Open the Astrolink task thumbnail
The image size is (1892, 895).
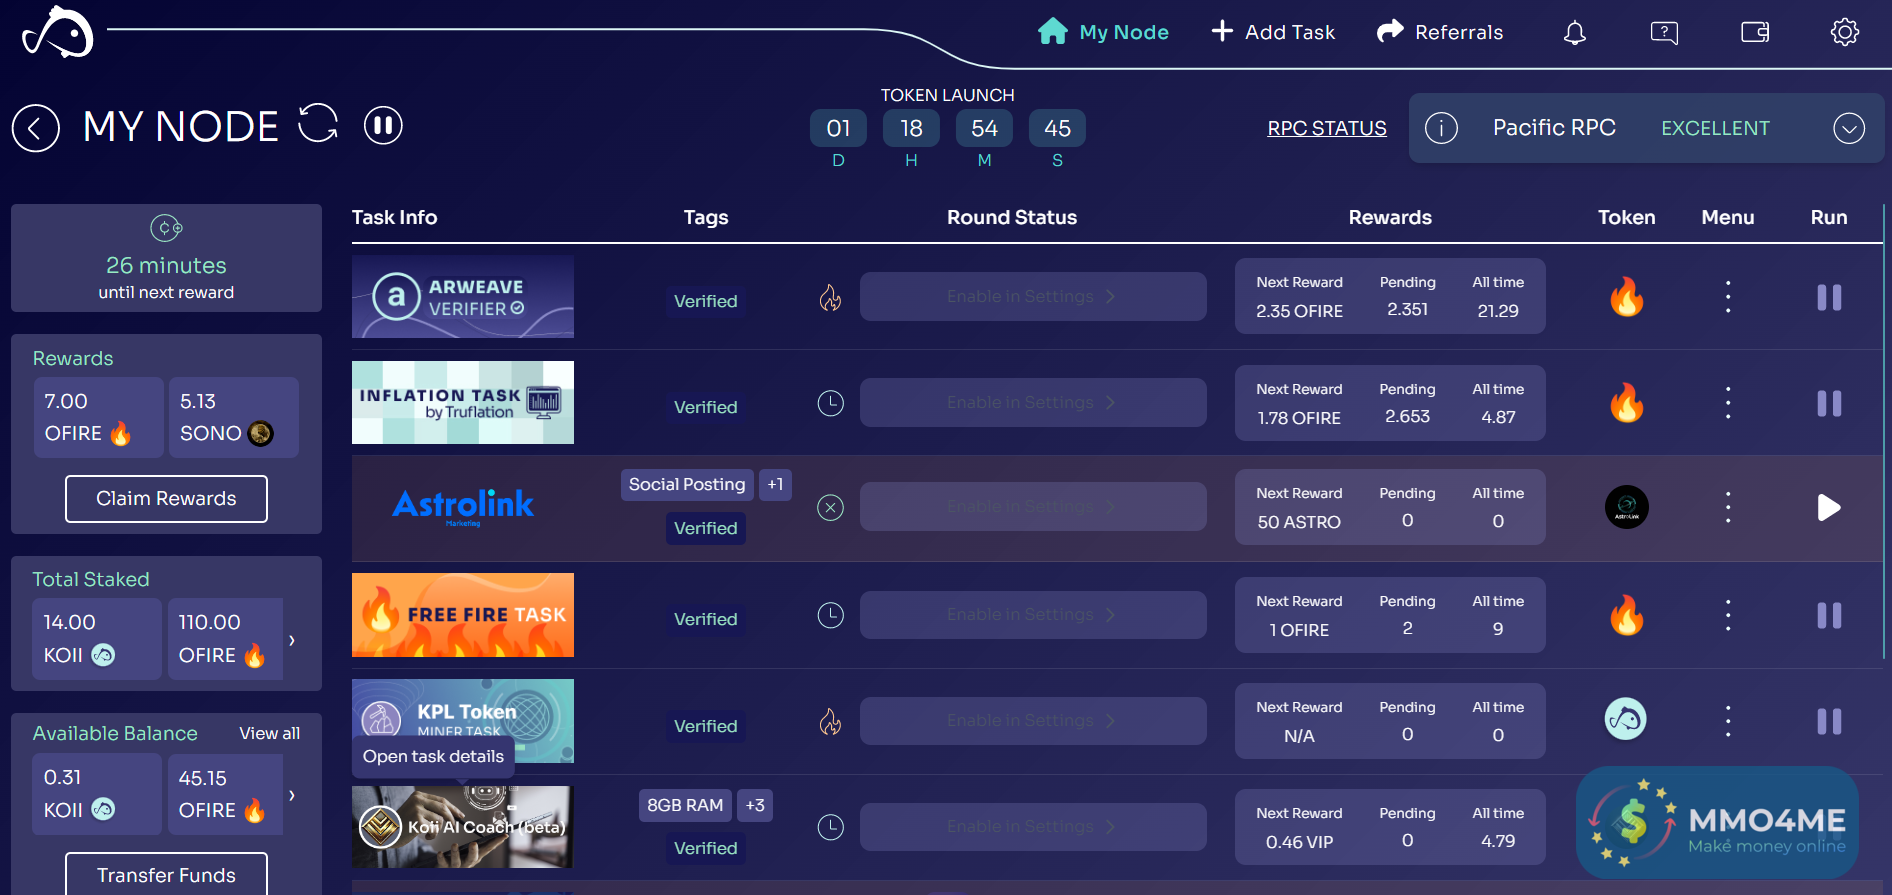pos(463,507)
